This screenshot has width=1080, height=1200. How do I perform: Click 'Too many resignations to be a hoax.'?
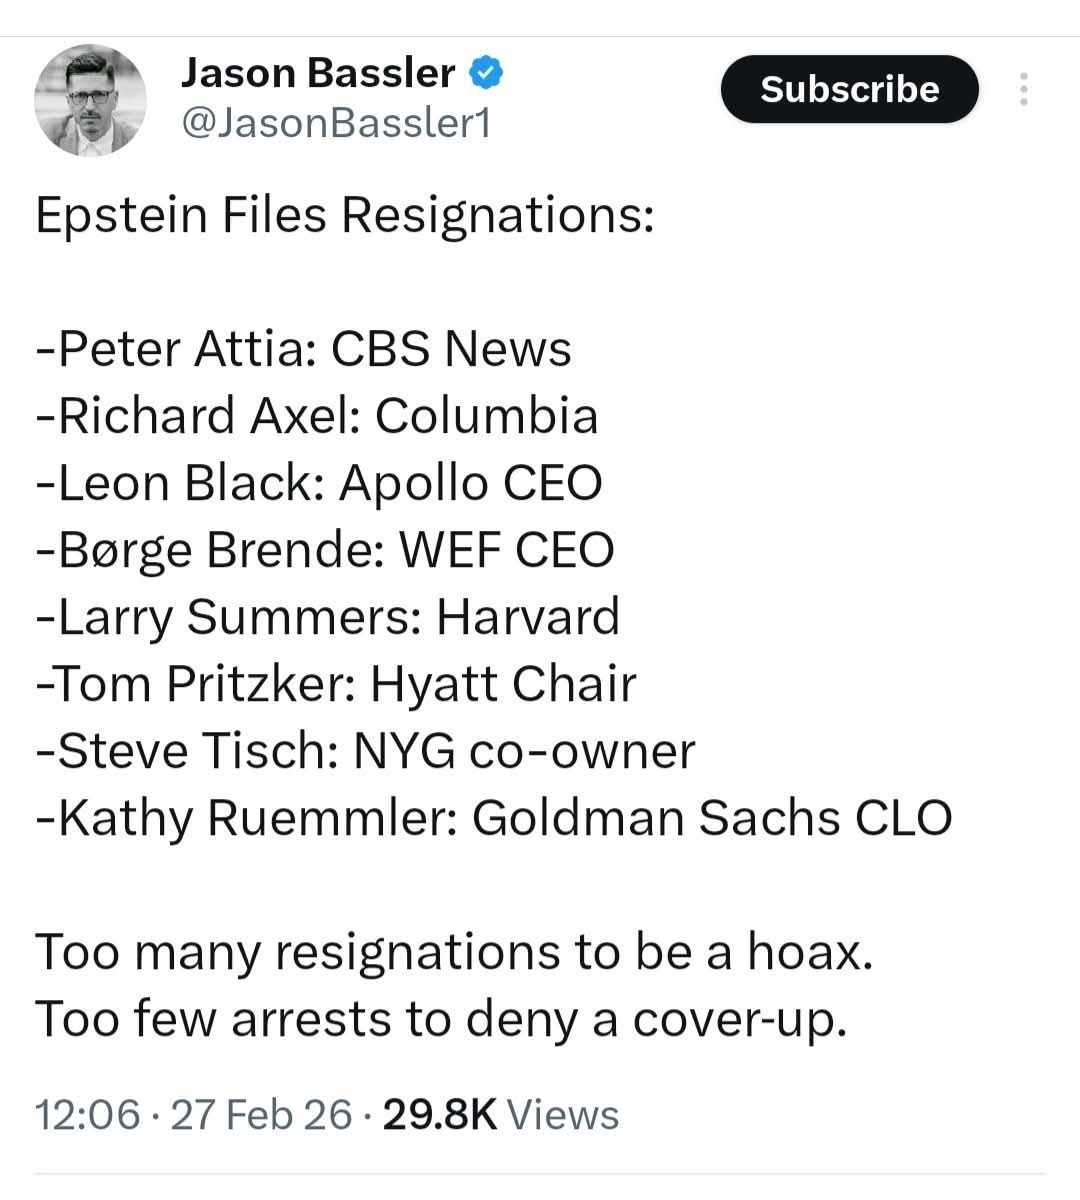point(455,952)
